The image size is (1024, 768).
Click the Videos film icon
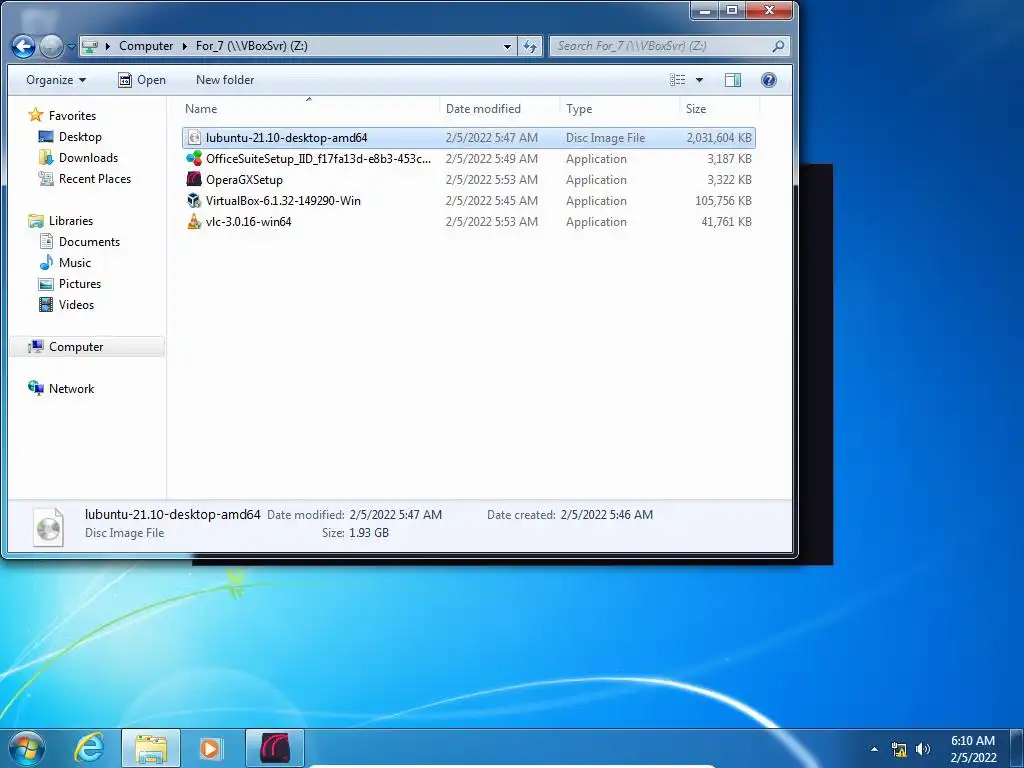click(x=46, y=304)
